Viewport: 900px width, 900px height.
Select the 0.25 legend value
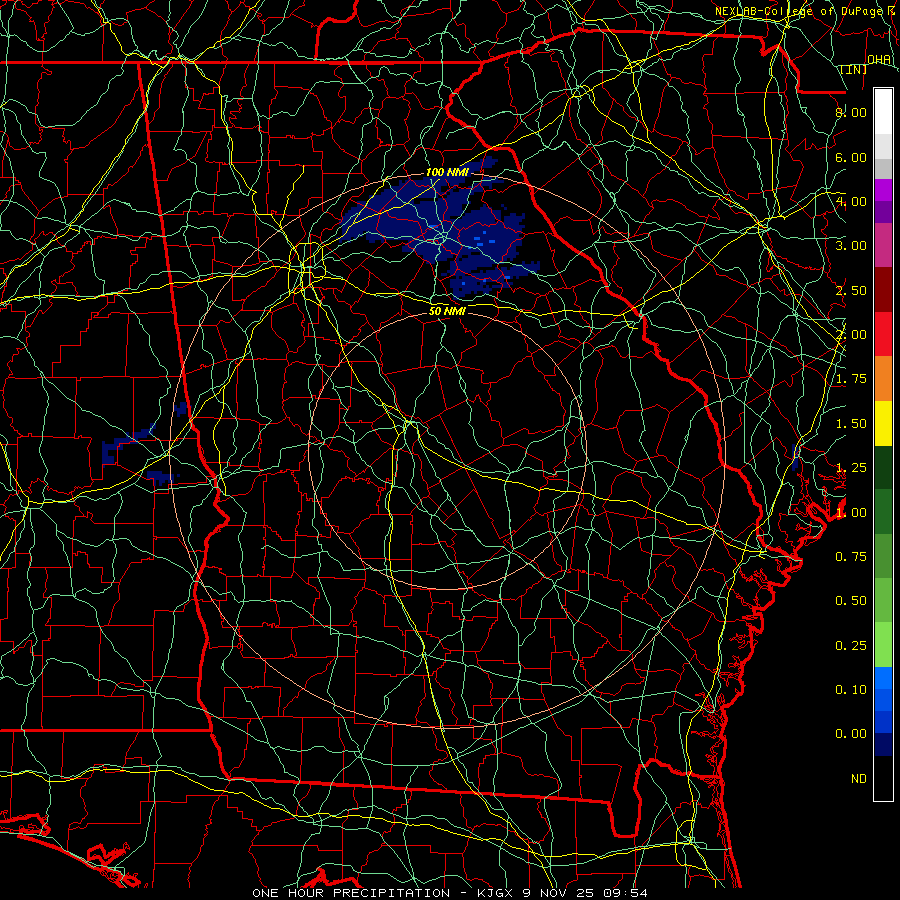851,646
